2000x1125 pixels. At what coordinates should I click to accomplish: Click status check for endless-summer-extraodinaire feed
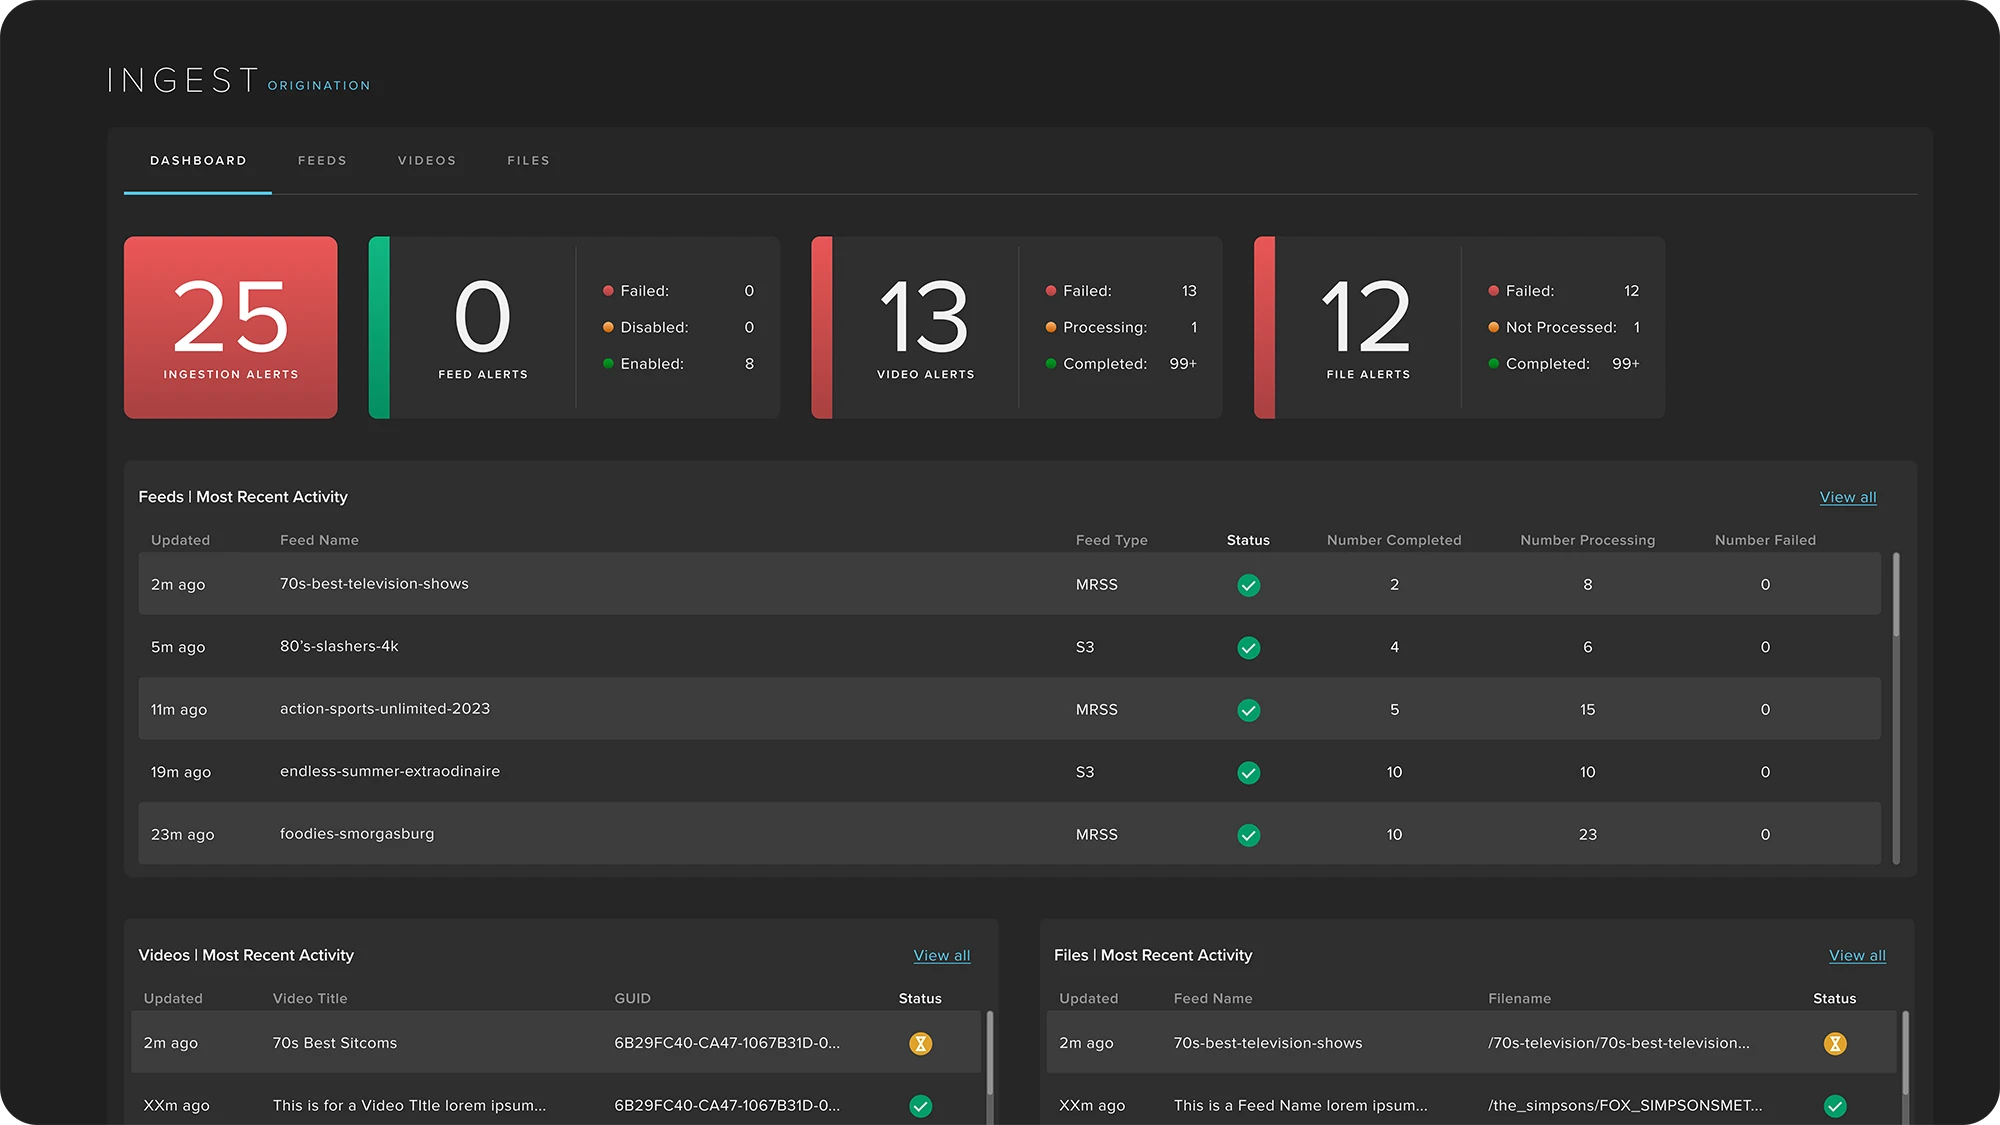coord(1248,773)
